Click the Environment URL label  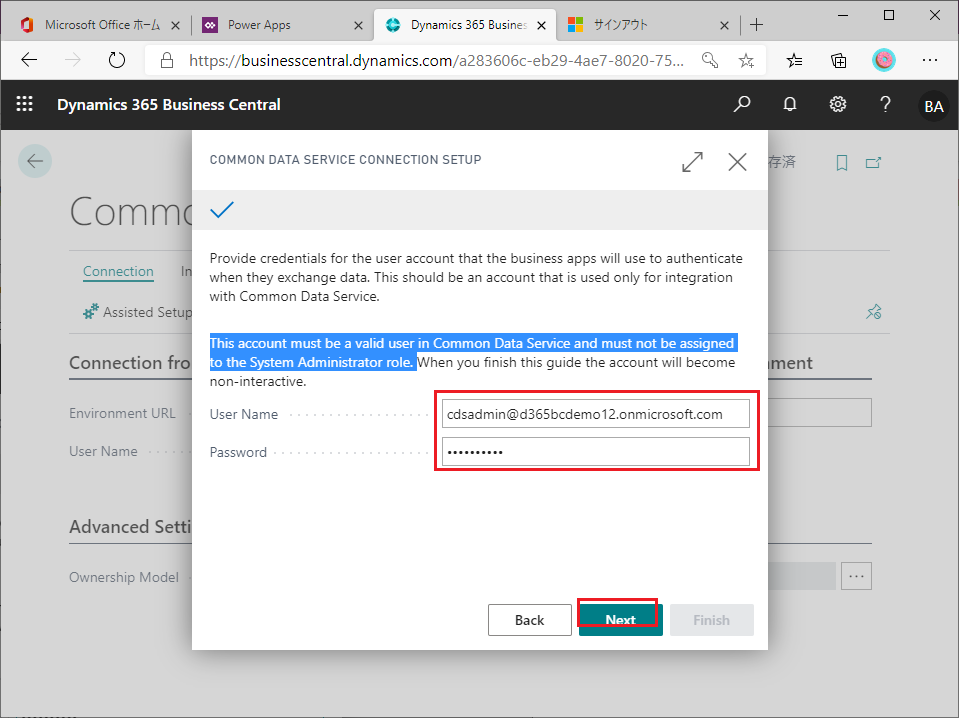pyautogui.click(x=122, y=413)
